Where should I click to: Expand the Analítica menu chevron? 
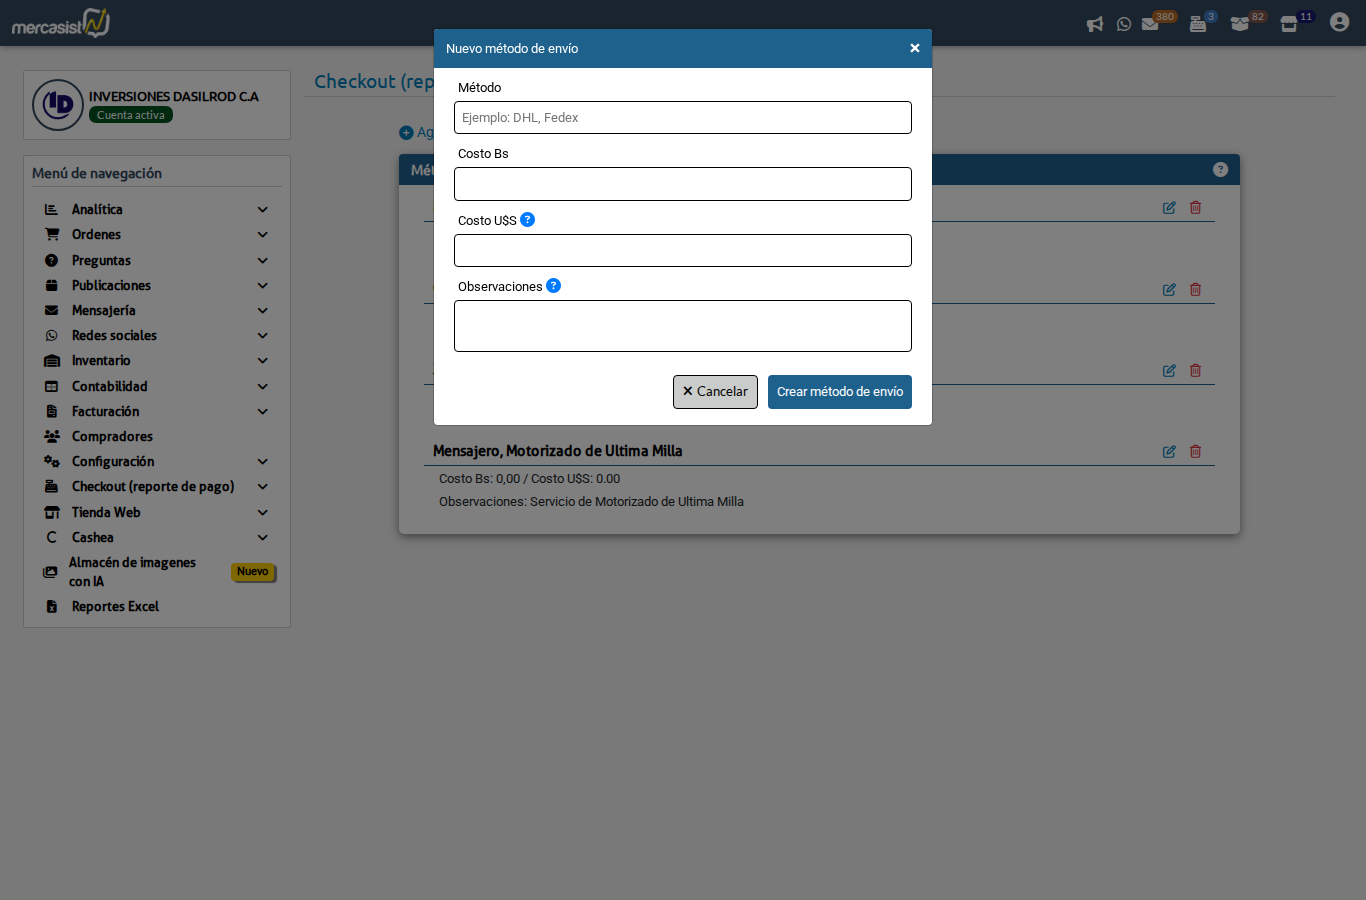[x=263, y=210]
